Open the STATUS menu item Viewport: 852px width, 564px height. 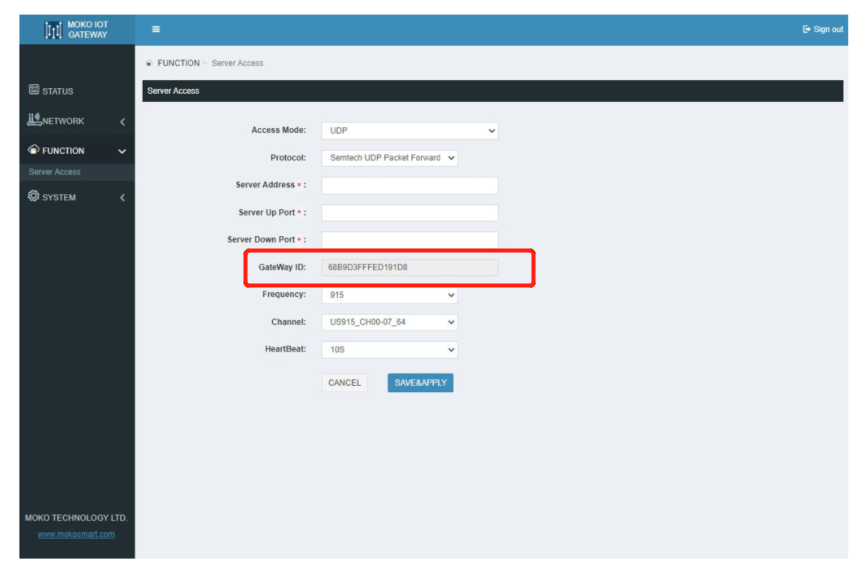pyautogui.click(x=57, y=91)
